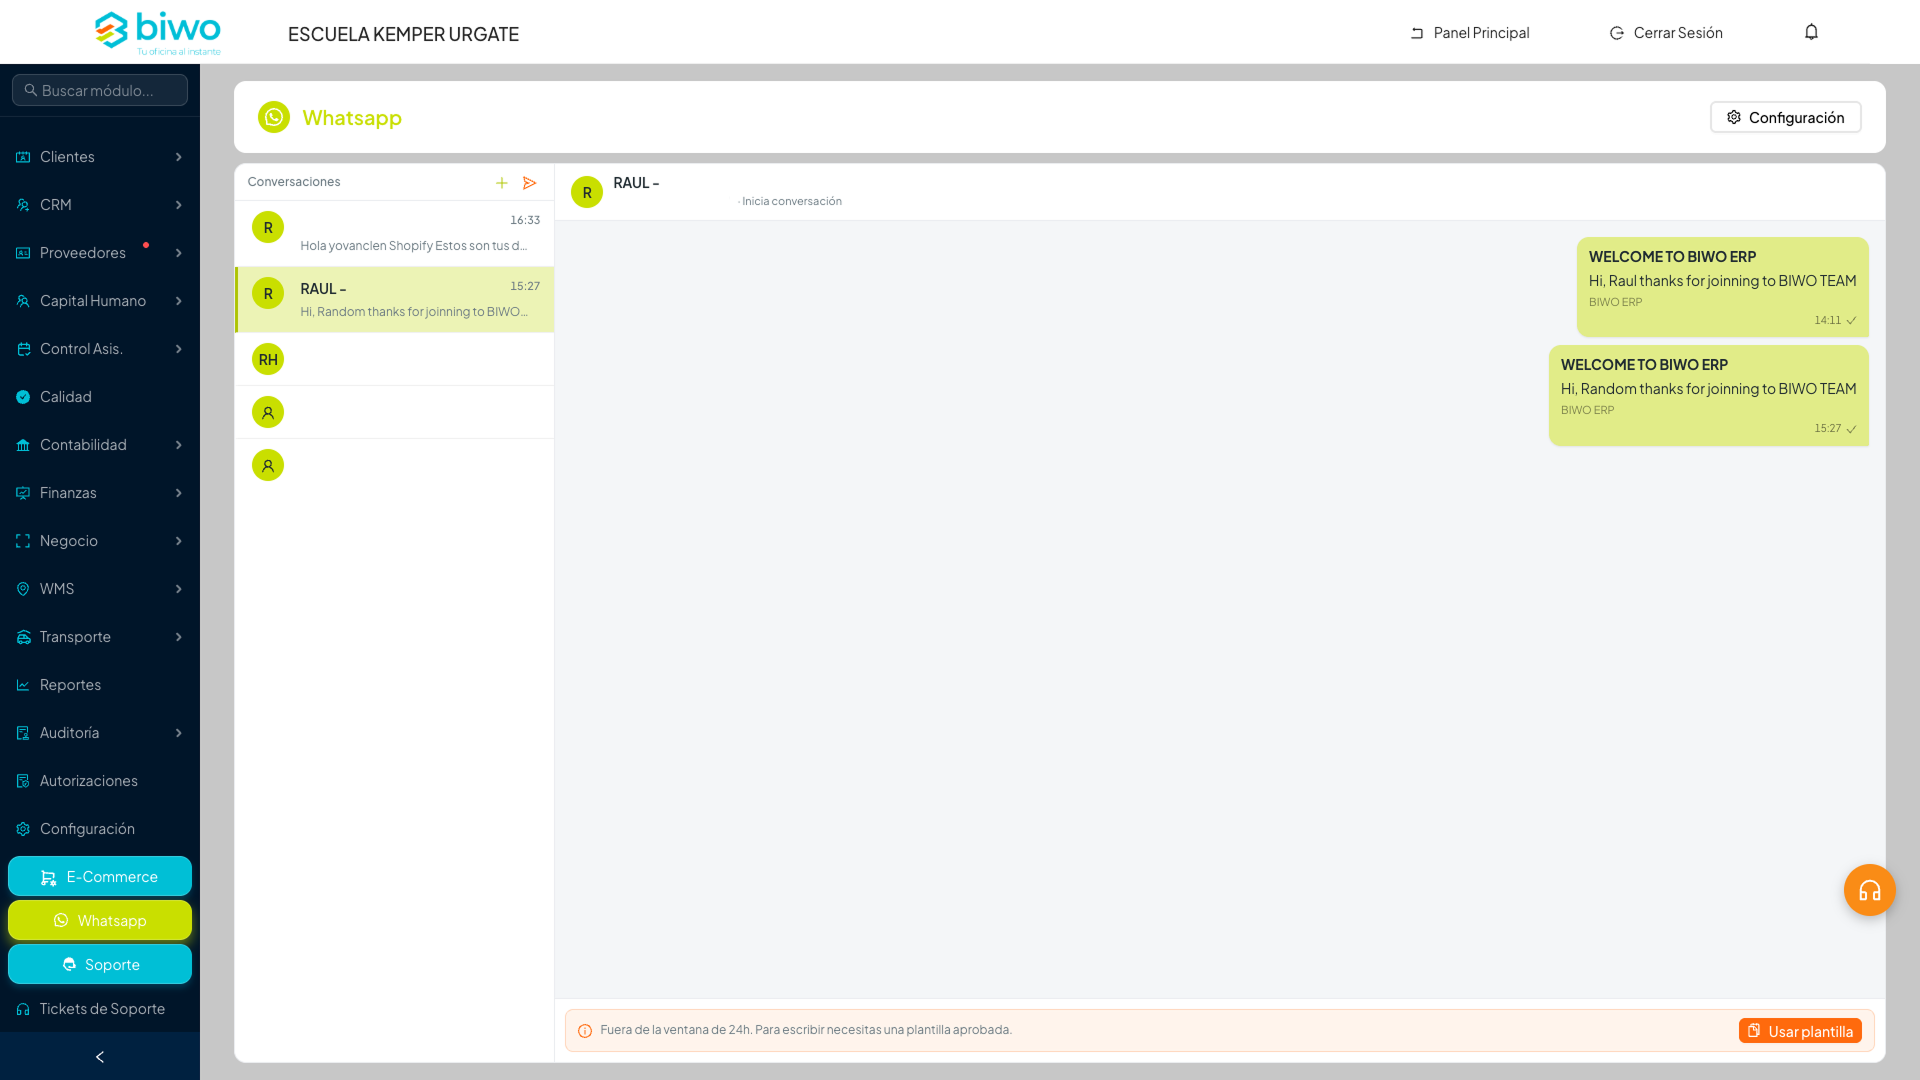Open the Calidad module
The width and height of the screenshot is (1920, 1080).
tap(100, 397)
